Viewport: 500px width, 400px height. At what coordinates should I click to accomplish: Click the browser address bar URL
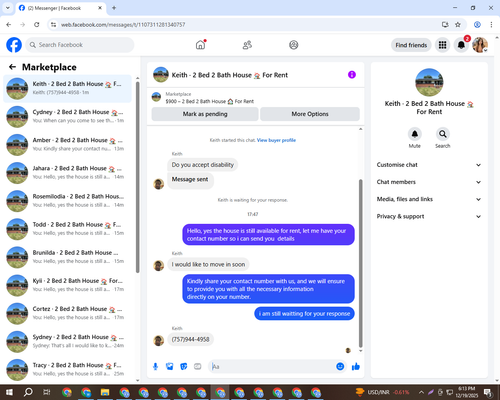coord(123,25)
